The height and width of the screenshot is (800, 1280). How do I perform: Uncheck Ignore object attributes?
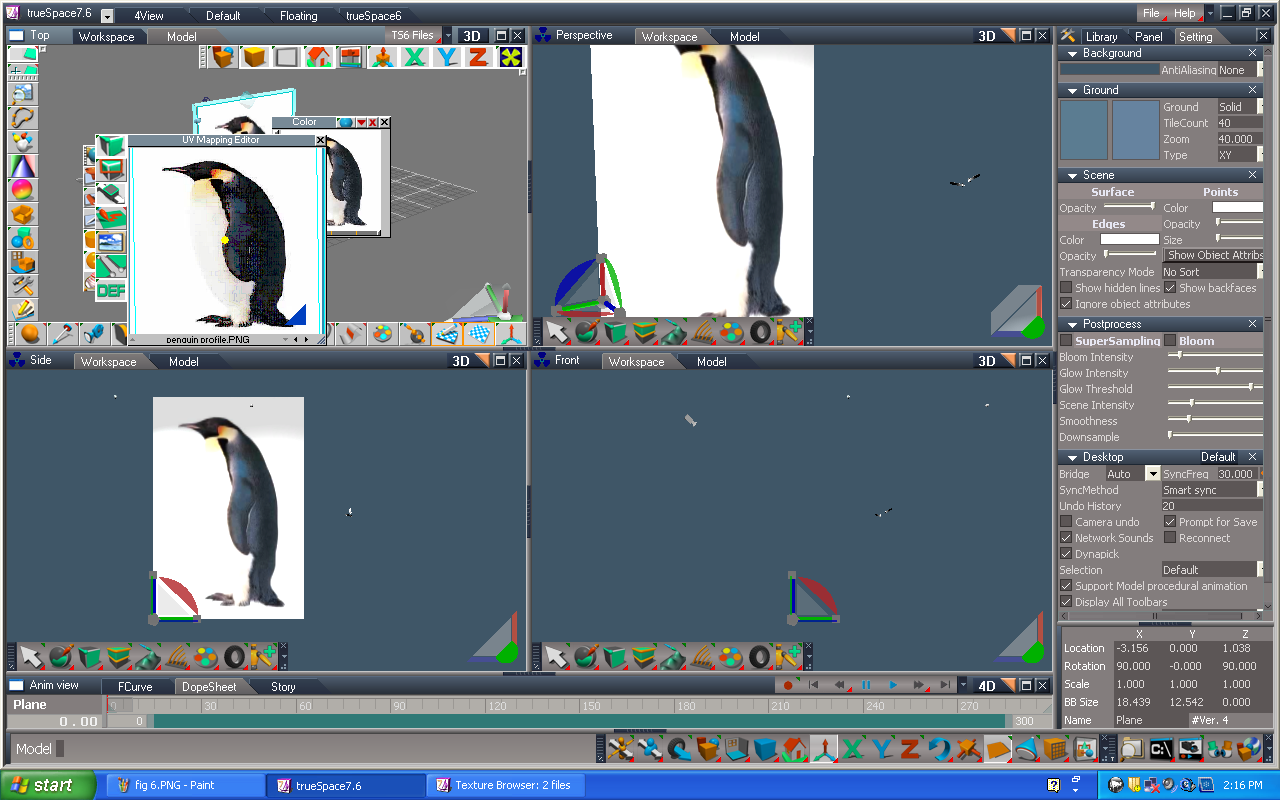[1066, 303]
